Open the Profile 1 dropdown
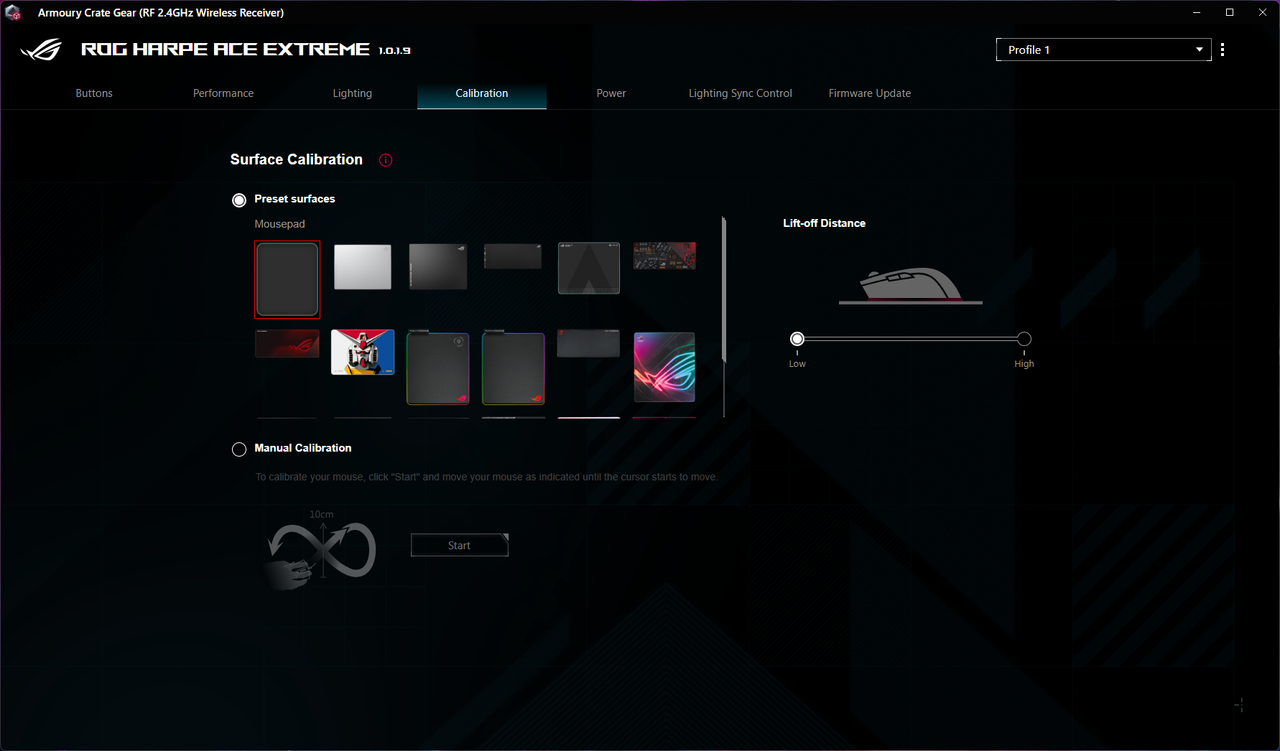1280x751 pixels. tap(1104, 50)
